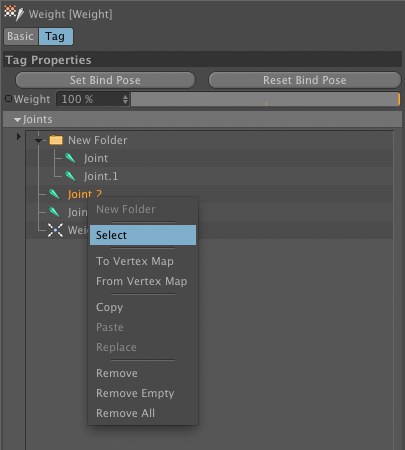The width and height of the screenshot is (405, 450).
Task: Choose Remove Empty from context menu
Action: click(135, 393)
